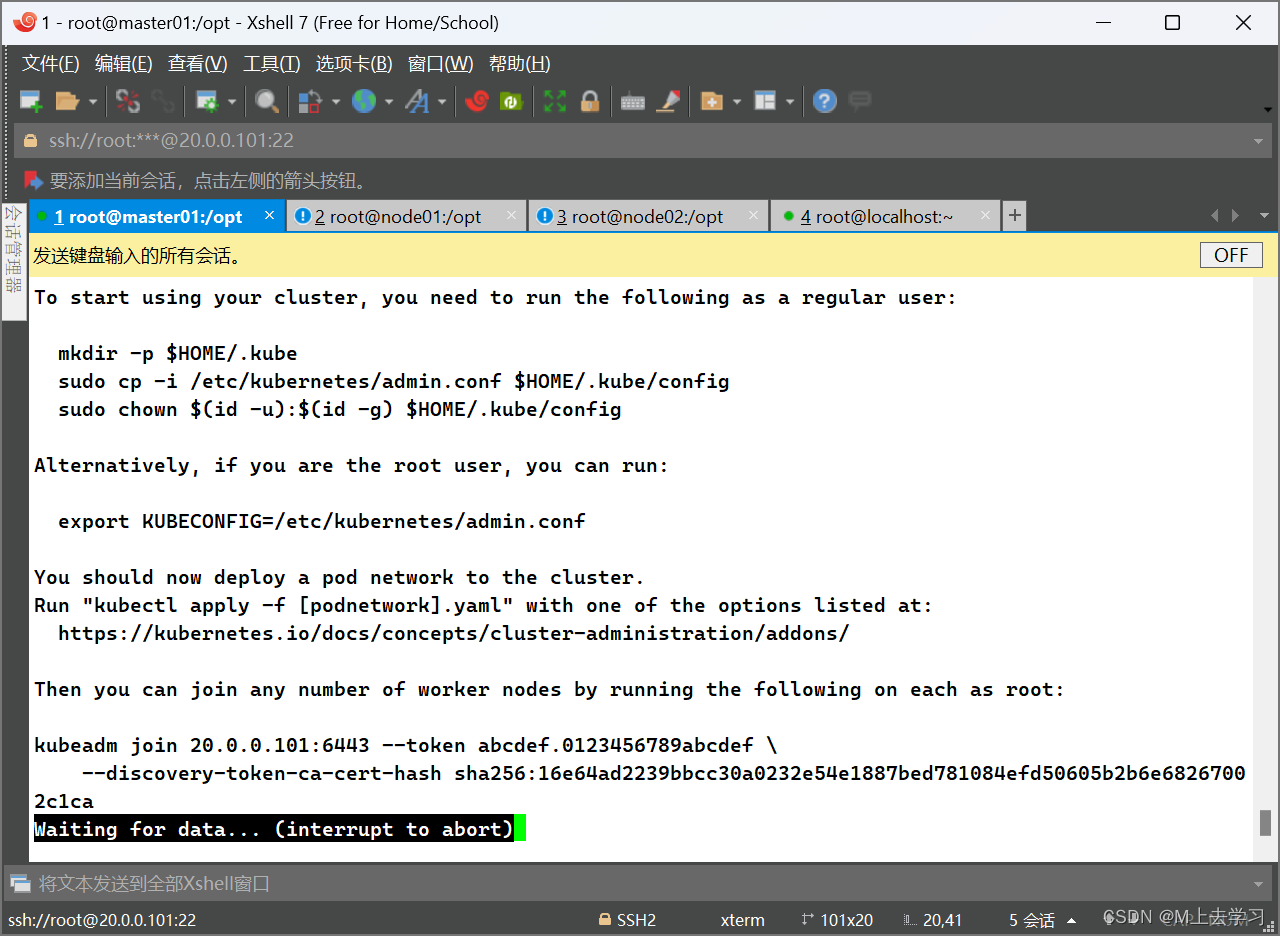This screenshot has width=1280, height=936.
Task: Click the globe encoding icon
Action: (364, 101)
